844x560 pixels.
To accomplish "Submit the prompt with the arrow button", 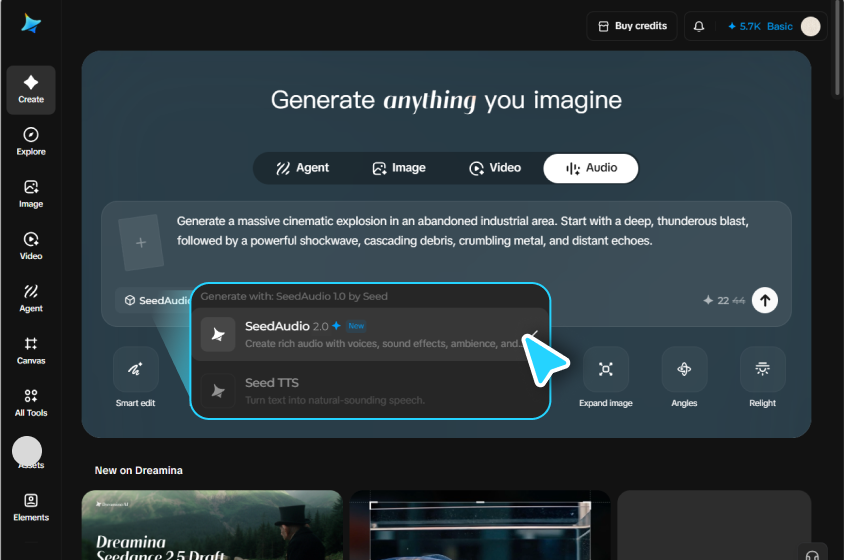I will [765, 300].
